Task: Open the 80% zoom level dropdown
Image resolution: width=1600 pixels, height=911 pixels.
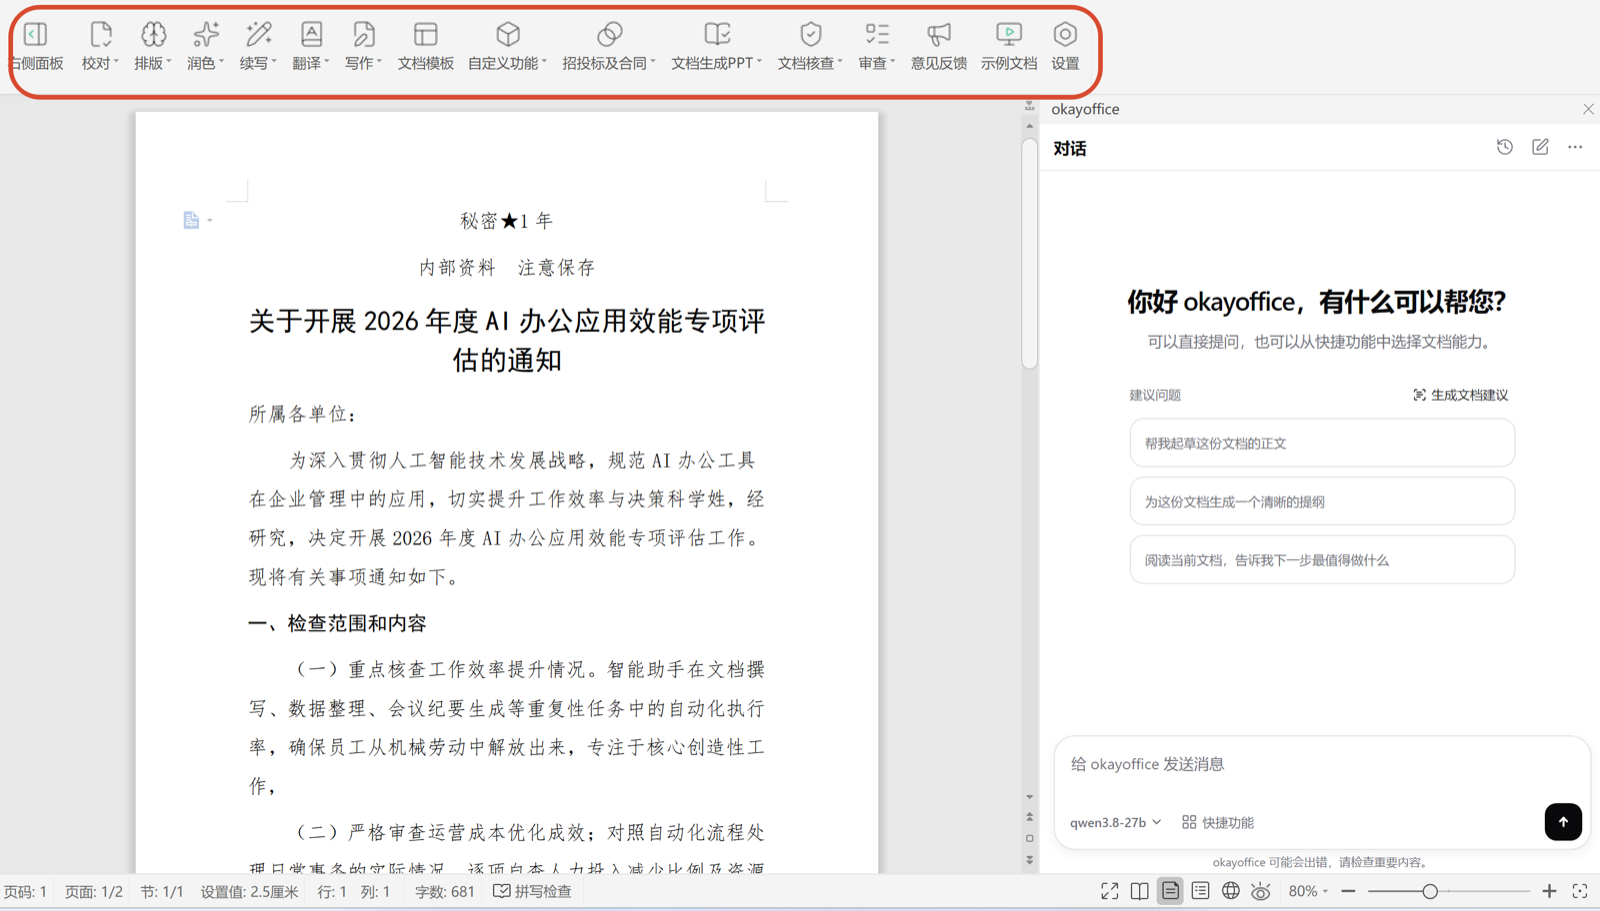Action: (x=1308, y=891)
